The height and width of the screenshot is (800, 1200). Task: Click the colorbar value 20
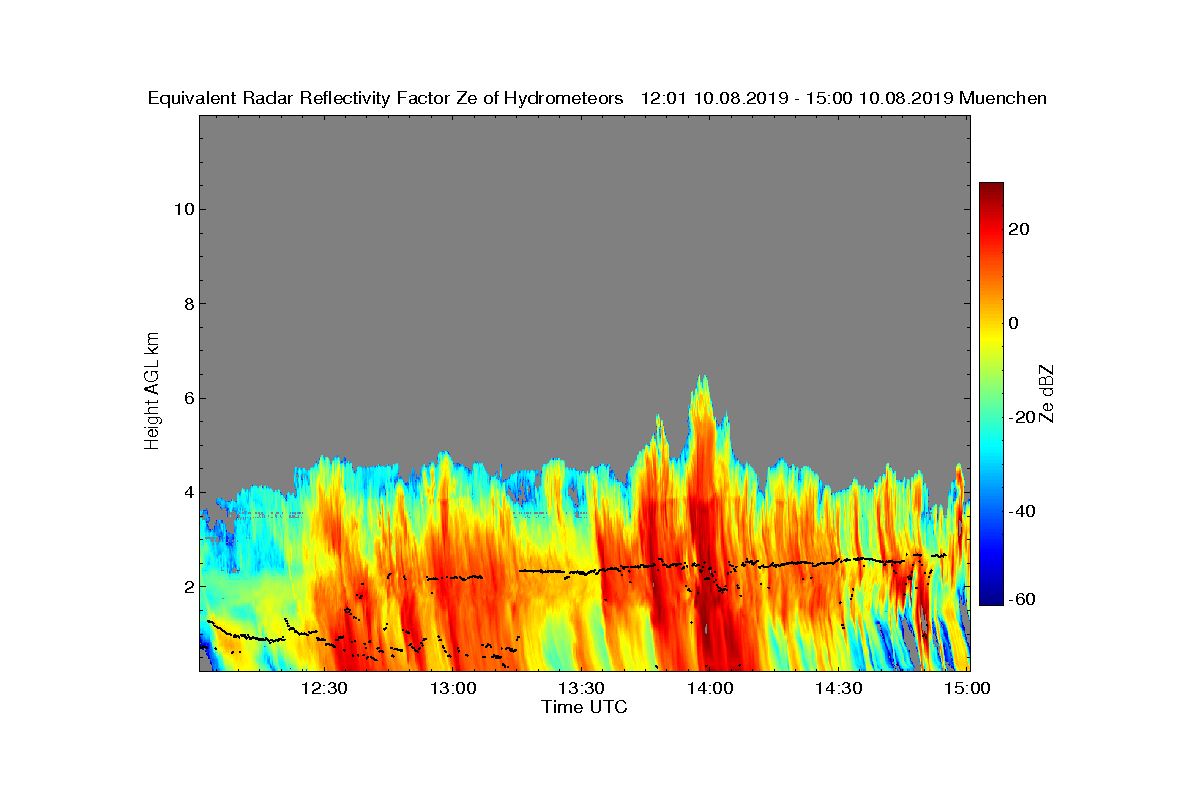pos(1020,229)
